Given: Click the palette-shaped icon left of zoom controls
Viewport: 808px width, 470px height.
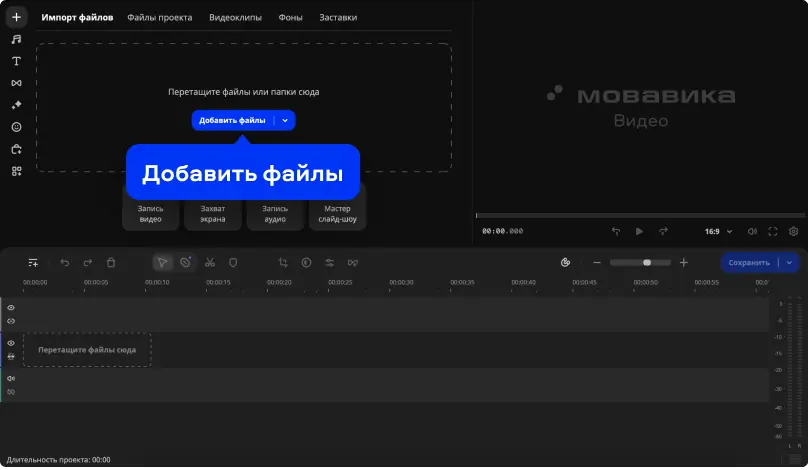Looking at the screenshot, I should (x=565, y=263).
